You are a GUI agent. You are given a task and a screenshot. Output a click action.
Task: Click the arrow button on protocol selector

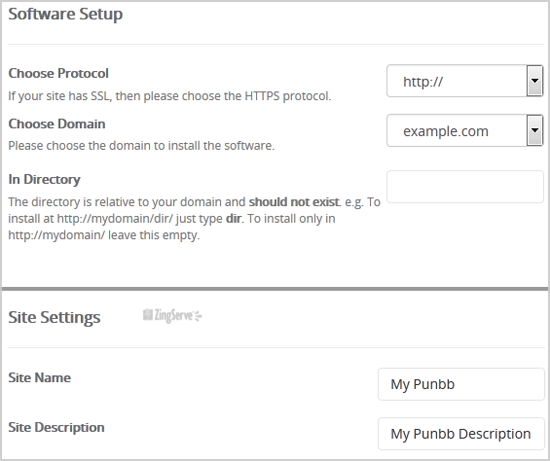click(535, 81)
